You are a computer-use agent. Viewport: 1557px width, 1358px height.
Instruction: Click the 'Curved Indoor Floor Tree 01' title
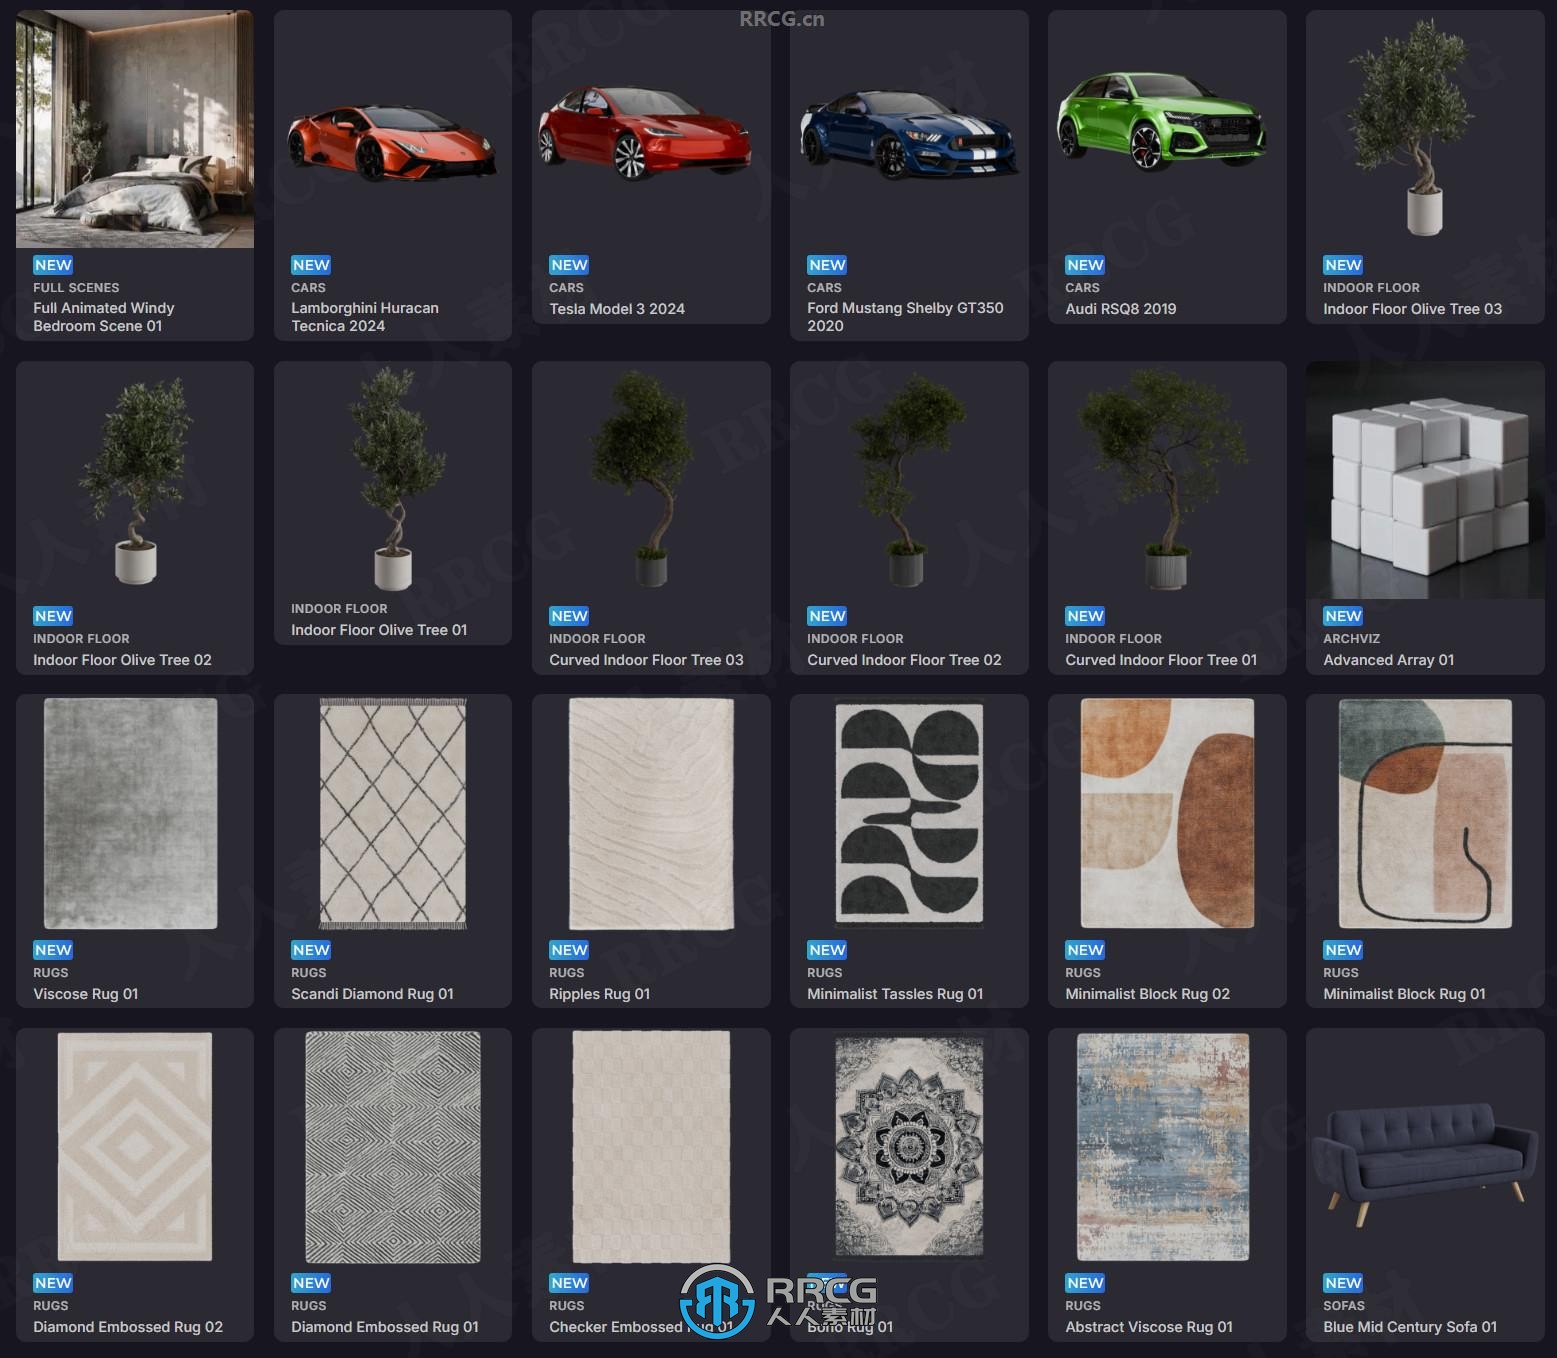pos(1161,660)
